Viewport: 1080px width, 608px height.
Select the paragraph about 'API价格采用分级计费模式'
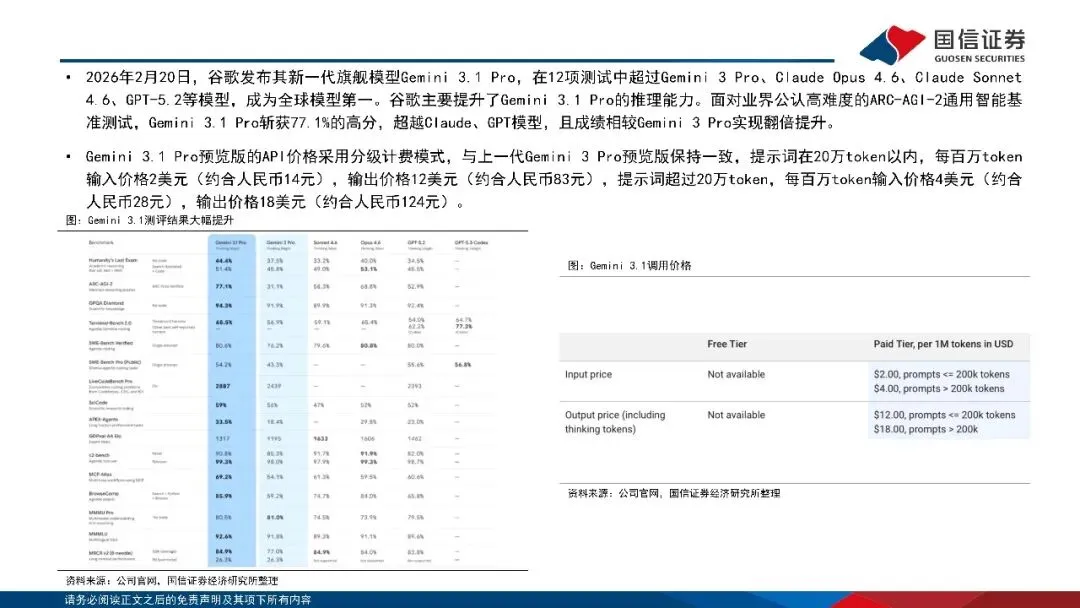(554, 179)
